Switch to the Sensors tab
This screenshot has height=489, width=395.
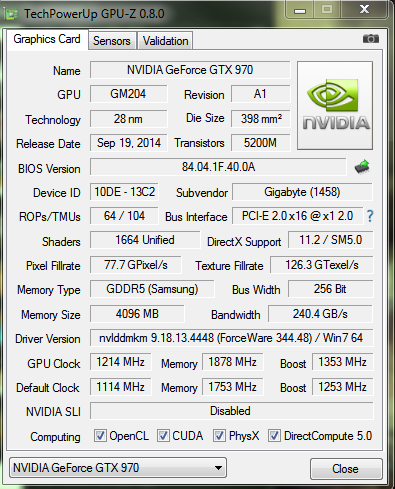point(112,41)
